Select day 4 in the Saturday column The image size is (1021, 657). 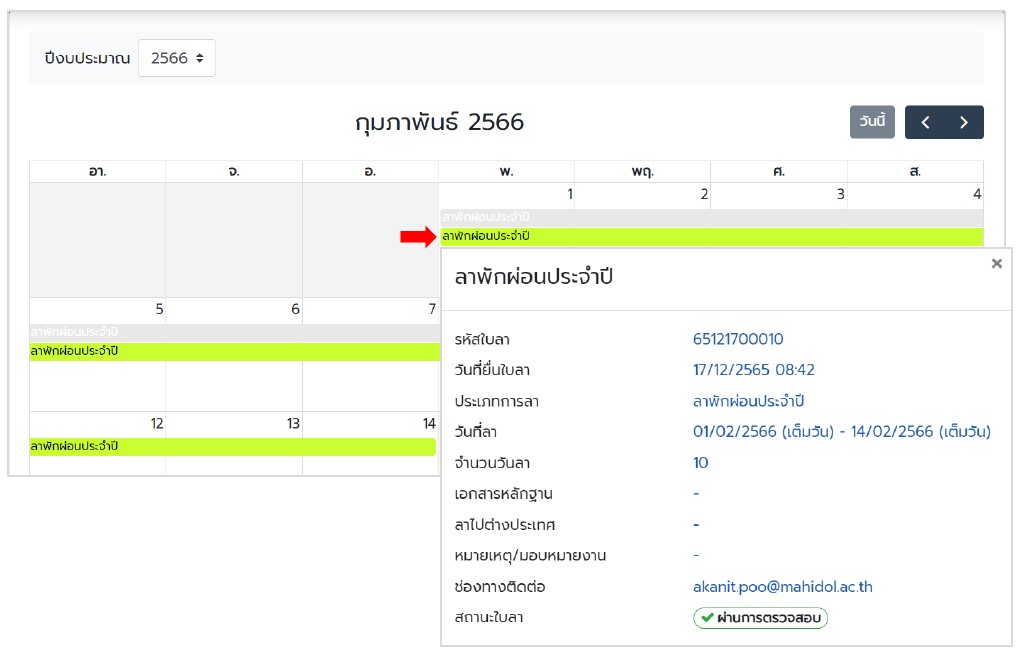coord(976,194)
